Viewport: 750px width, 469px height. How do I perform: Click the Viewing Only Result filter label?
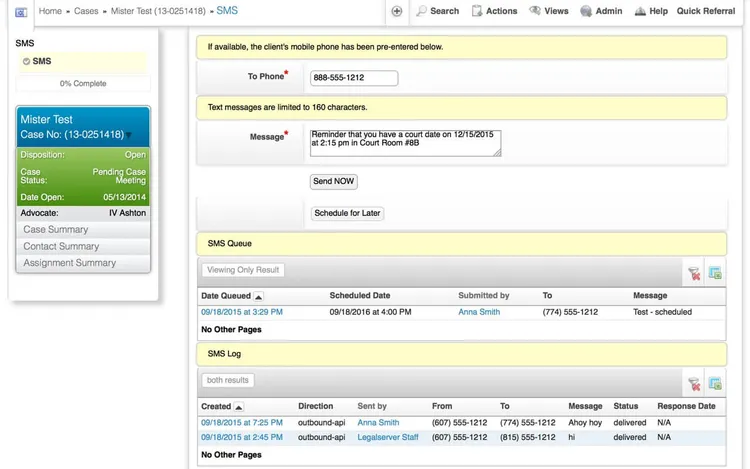coord(243,270)
